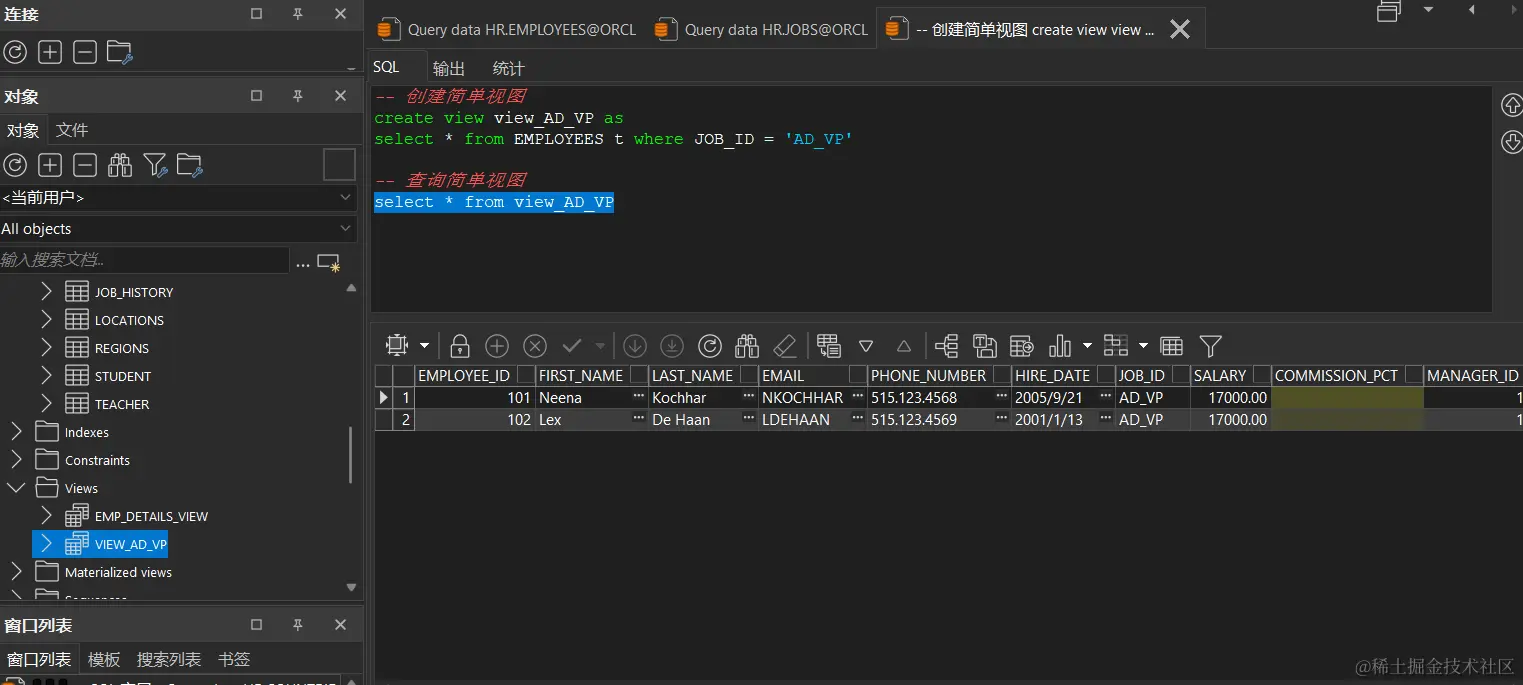Jump to next statement with down arrow circle
The image size is (1523, 685).
pyautogui.click(x=1511, y=142)
